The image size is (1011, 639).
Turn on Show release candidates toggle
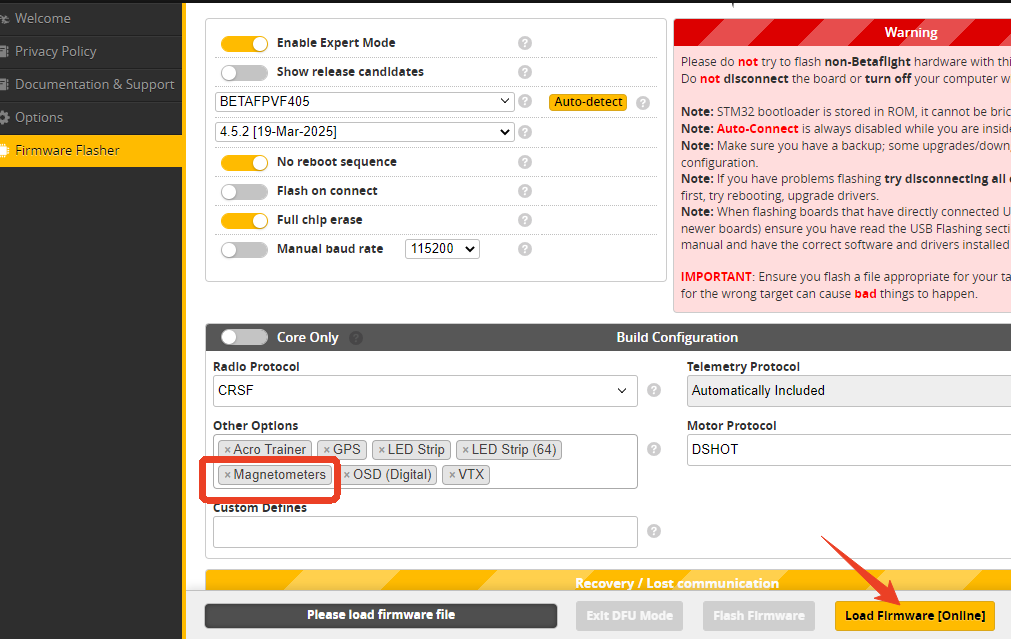click(244, 73)
